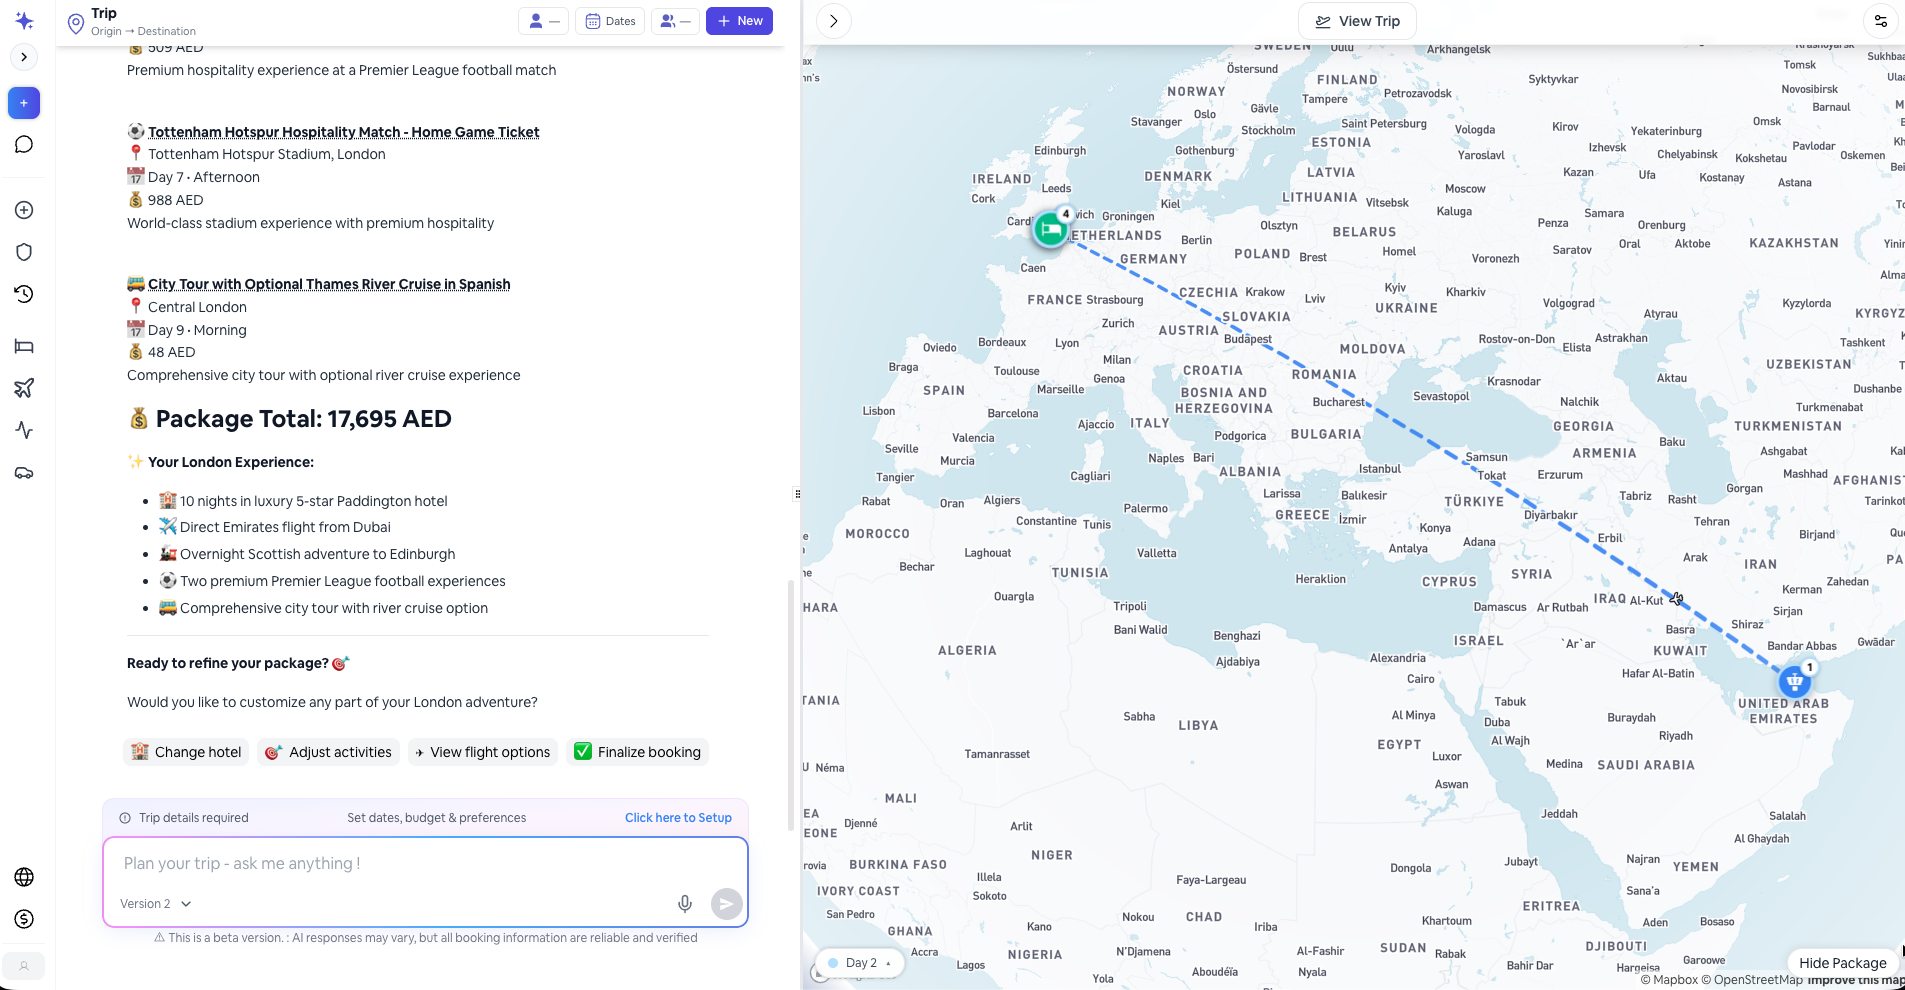Click the Finalize booking suggestion
1905x990 pixels.
(x=638, y=752)
